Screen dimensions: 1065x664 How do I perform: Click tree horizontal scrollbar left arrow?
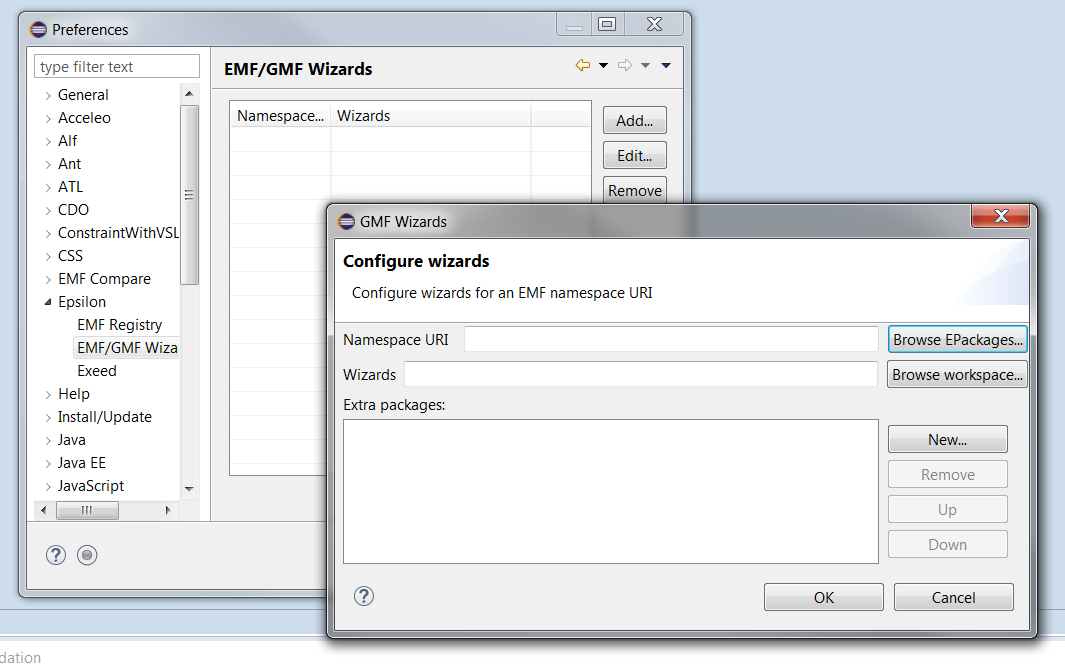point(43,510)
